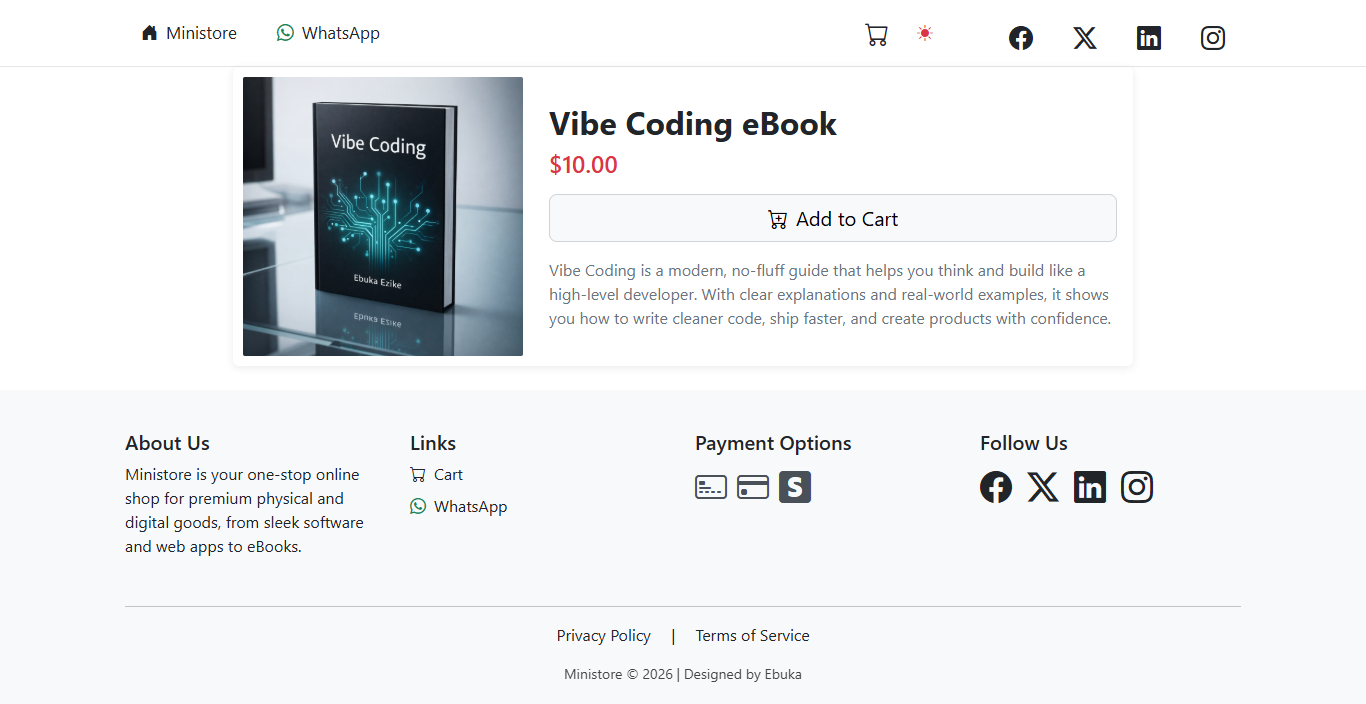Open LinkedIn icon under Follow Us

[x=1090, y=487]
